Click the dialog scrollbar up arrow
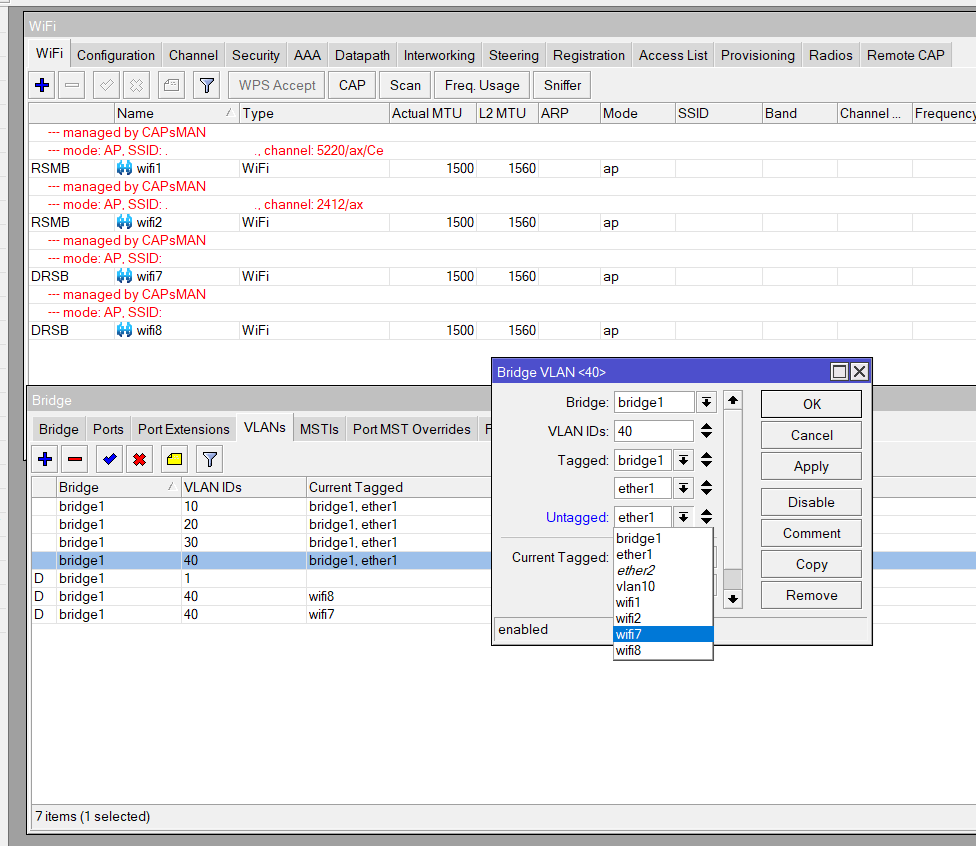Image resolution: width=976 pixels, height=846 pixels. tap(733, 400)
